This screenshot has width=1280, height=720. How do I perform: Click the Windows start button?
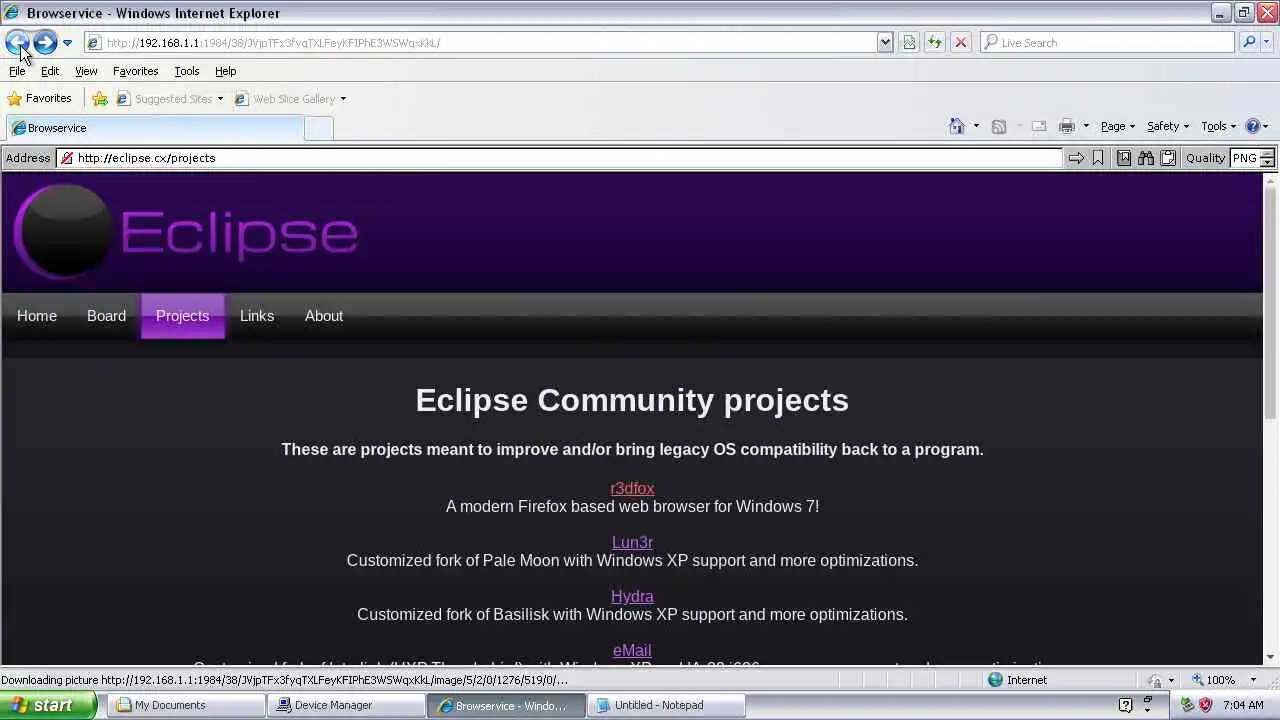coord(49,705)
